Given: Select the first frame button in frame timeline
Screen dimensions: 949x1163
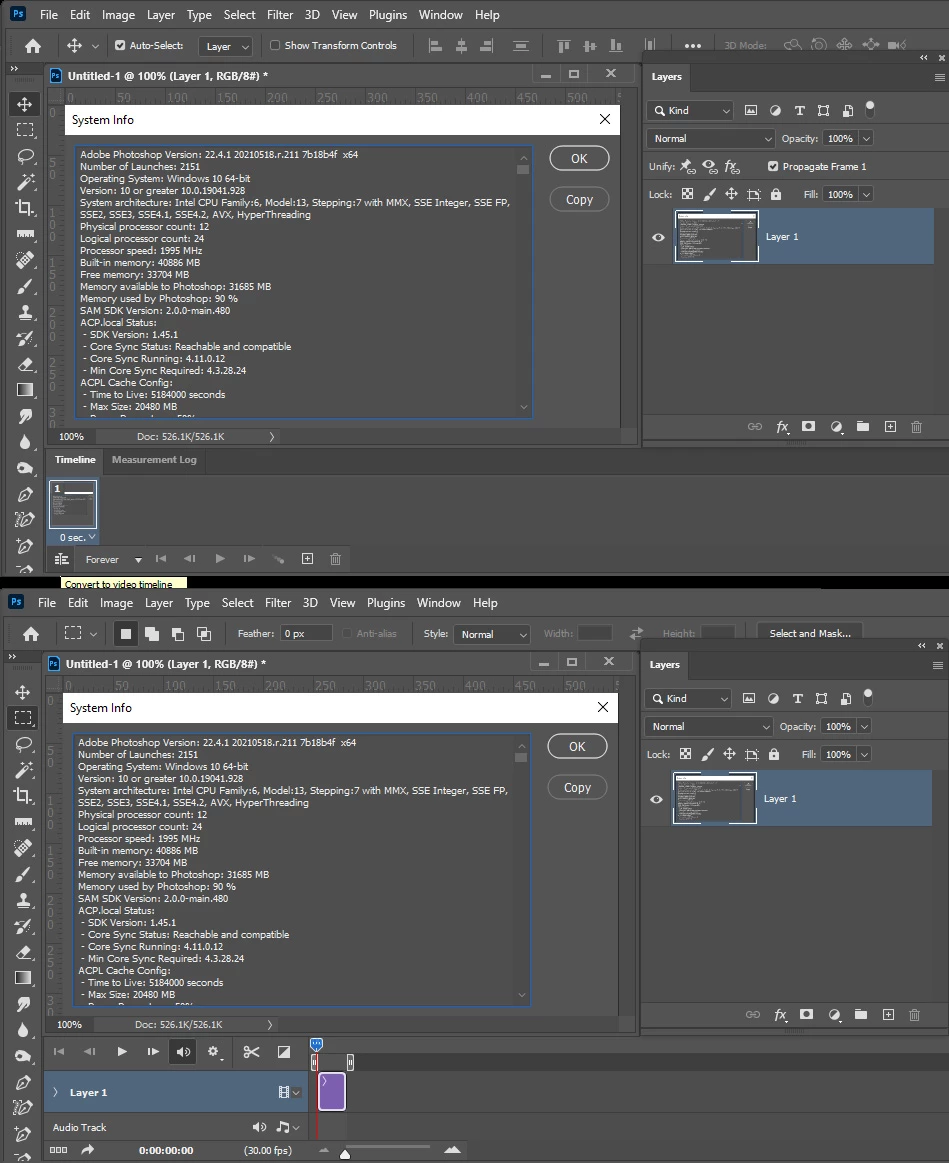Looking at the screenshot, I should coord(161,559).
